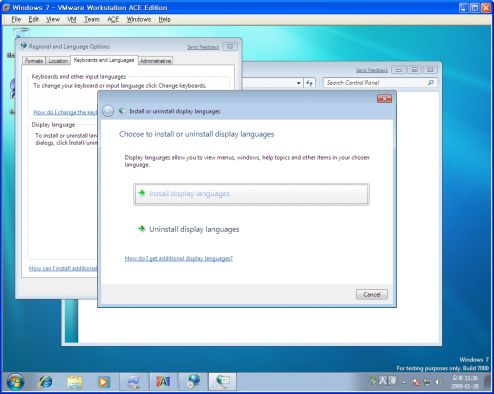
Task: Click the red security alert tray icon
Action: (416, 382)
